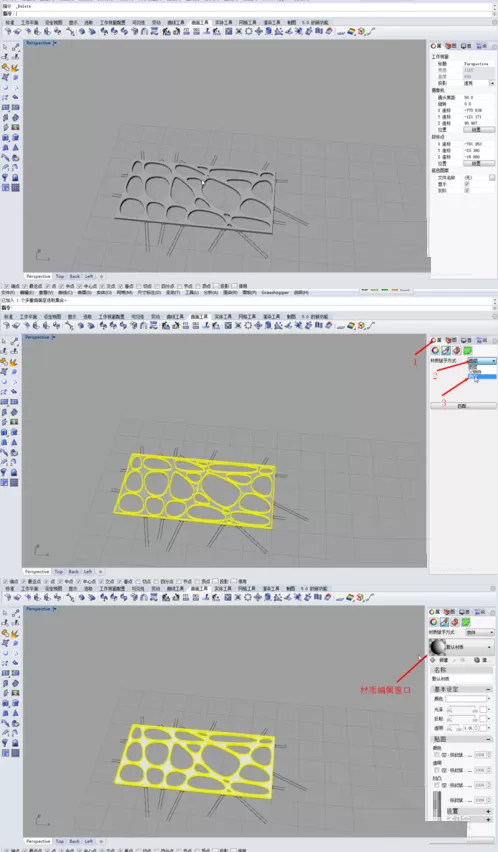
Task: Click texture mapping icon in bottom window panel
Action: click(x=455, y=622)
